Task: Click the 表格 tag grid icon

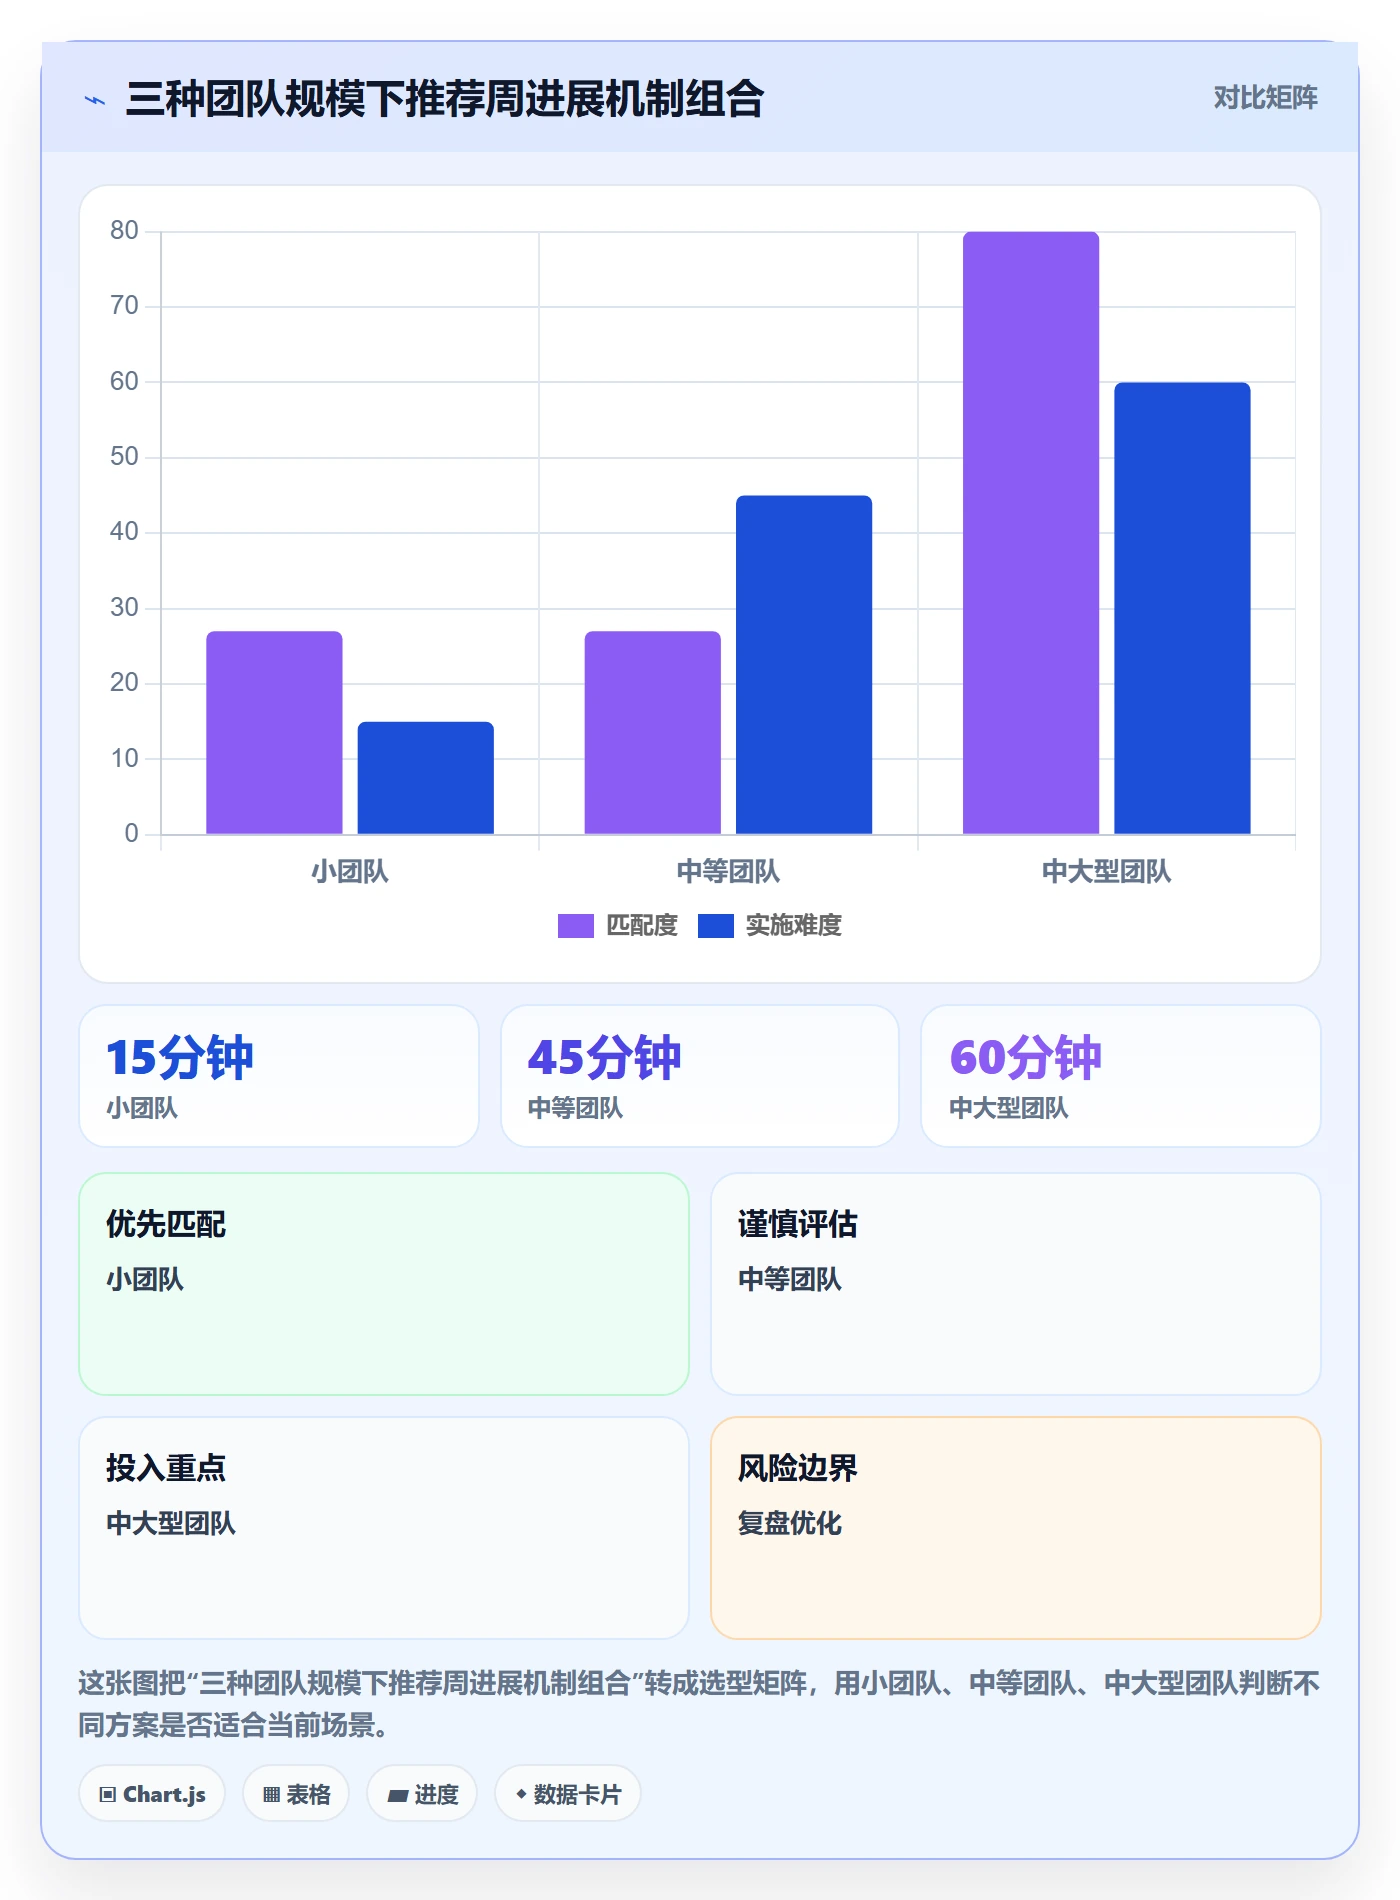Action: pyautogui.click(x=271, y=1795)
